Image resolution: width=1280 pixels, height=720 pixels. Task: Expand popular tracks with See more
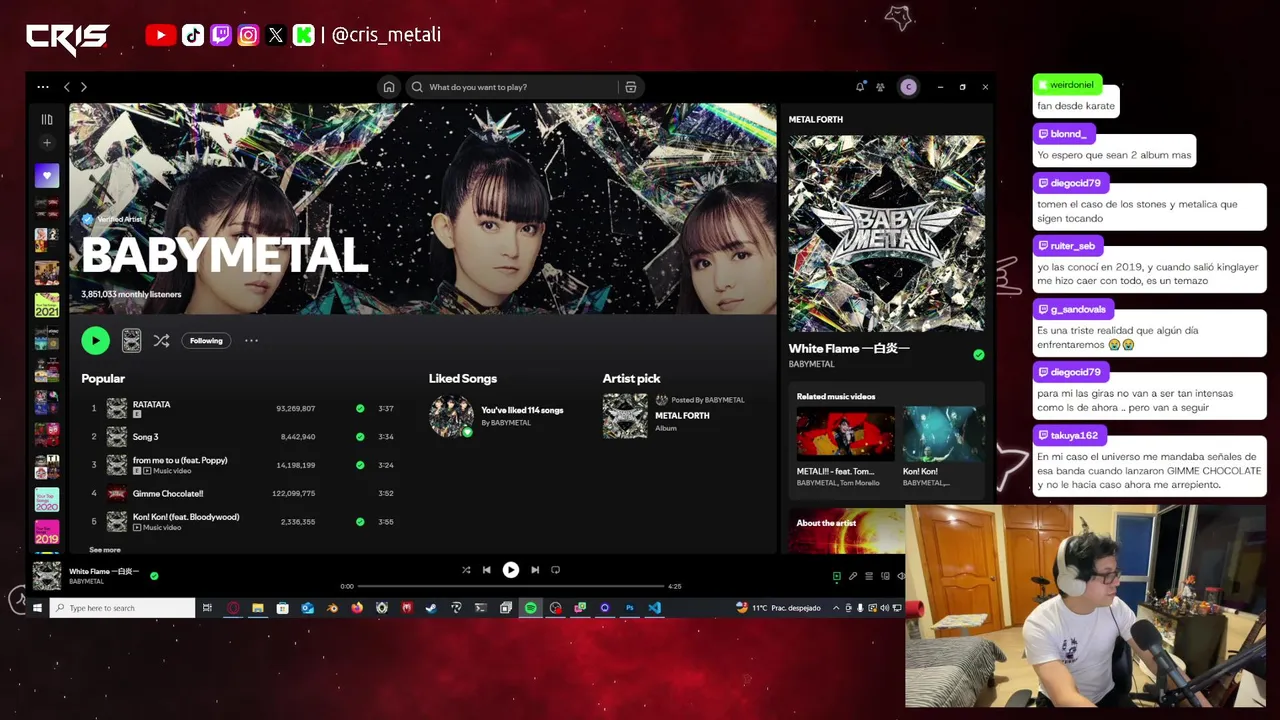[105, 550]
